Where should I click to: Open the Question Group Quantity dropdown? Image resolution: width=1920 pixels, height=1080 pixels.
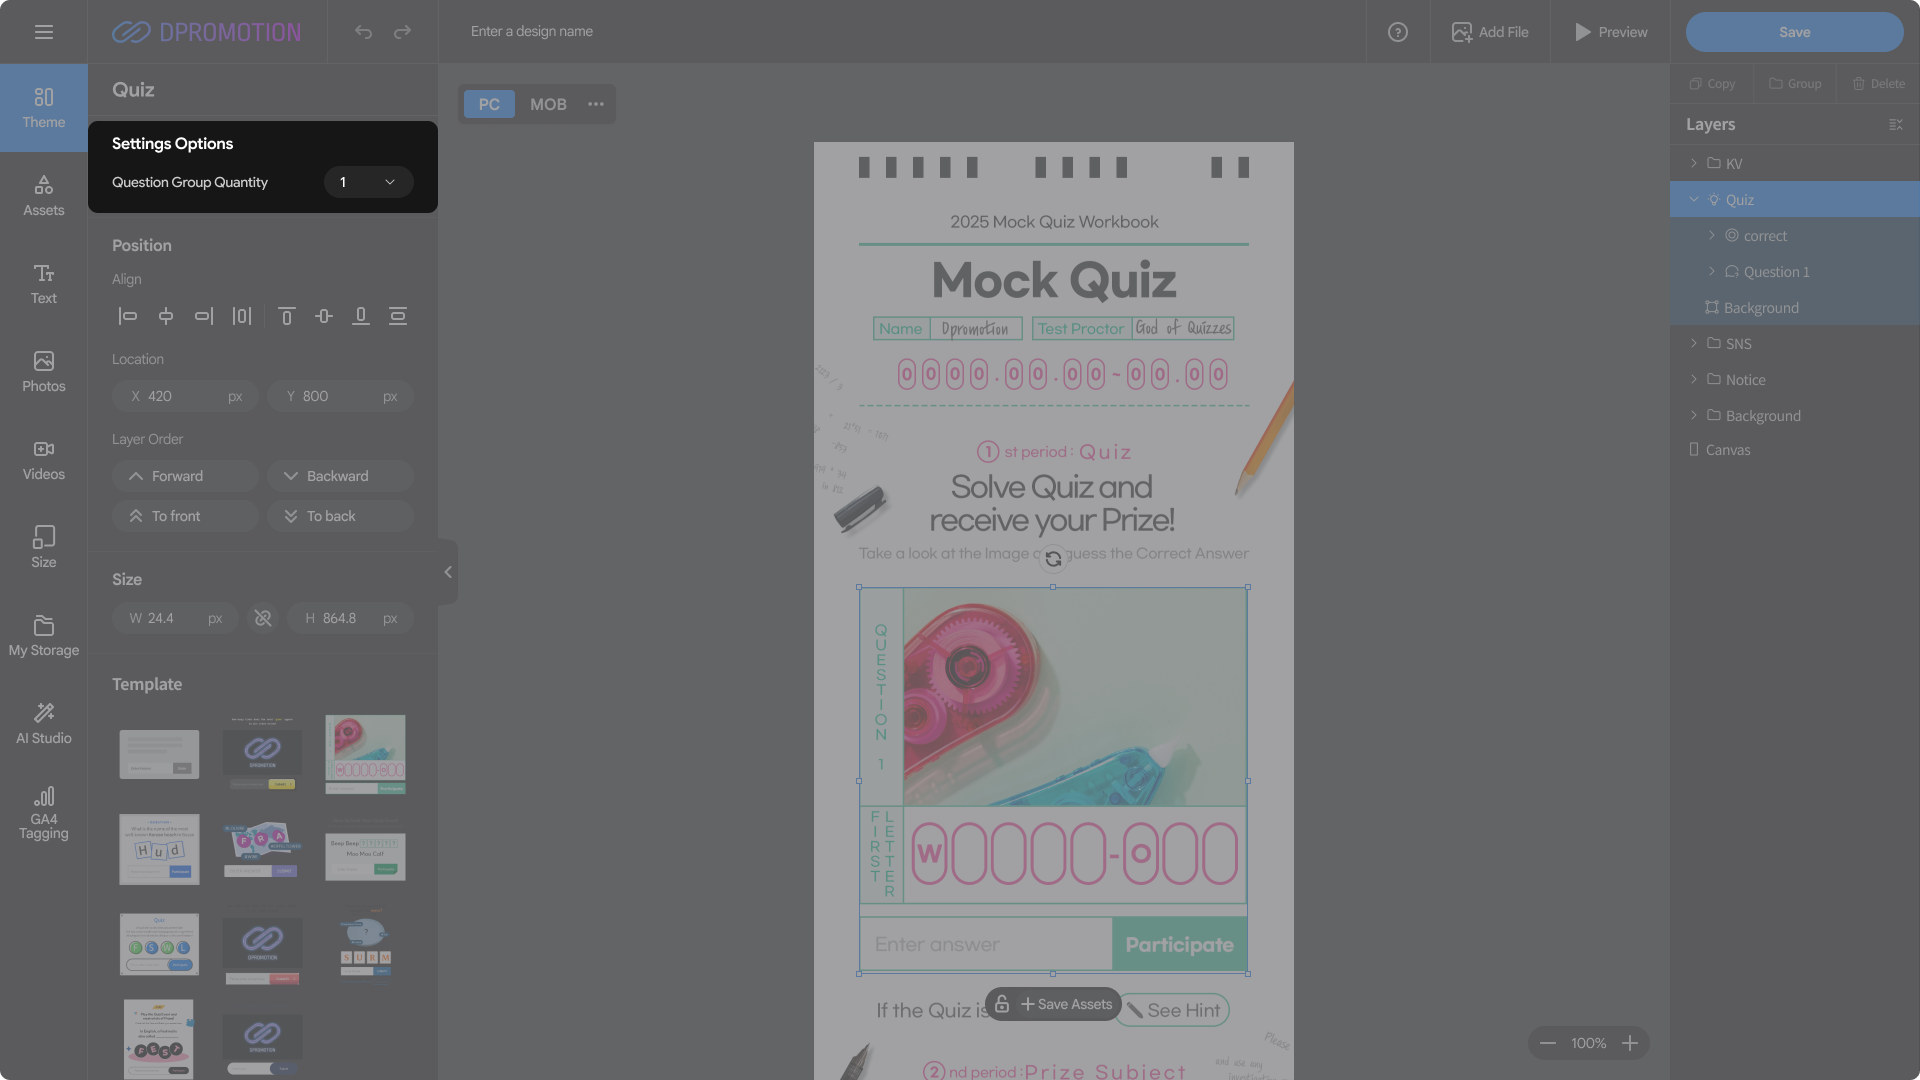point(368,182)
